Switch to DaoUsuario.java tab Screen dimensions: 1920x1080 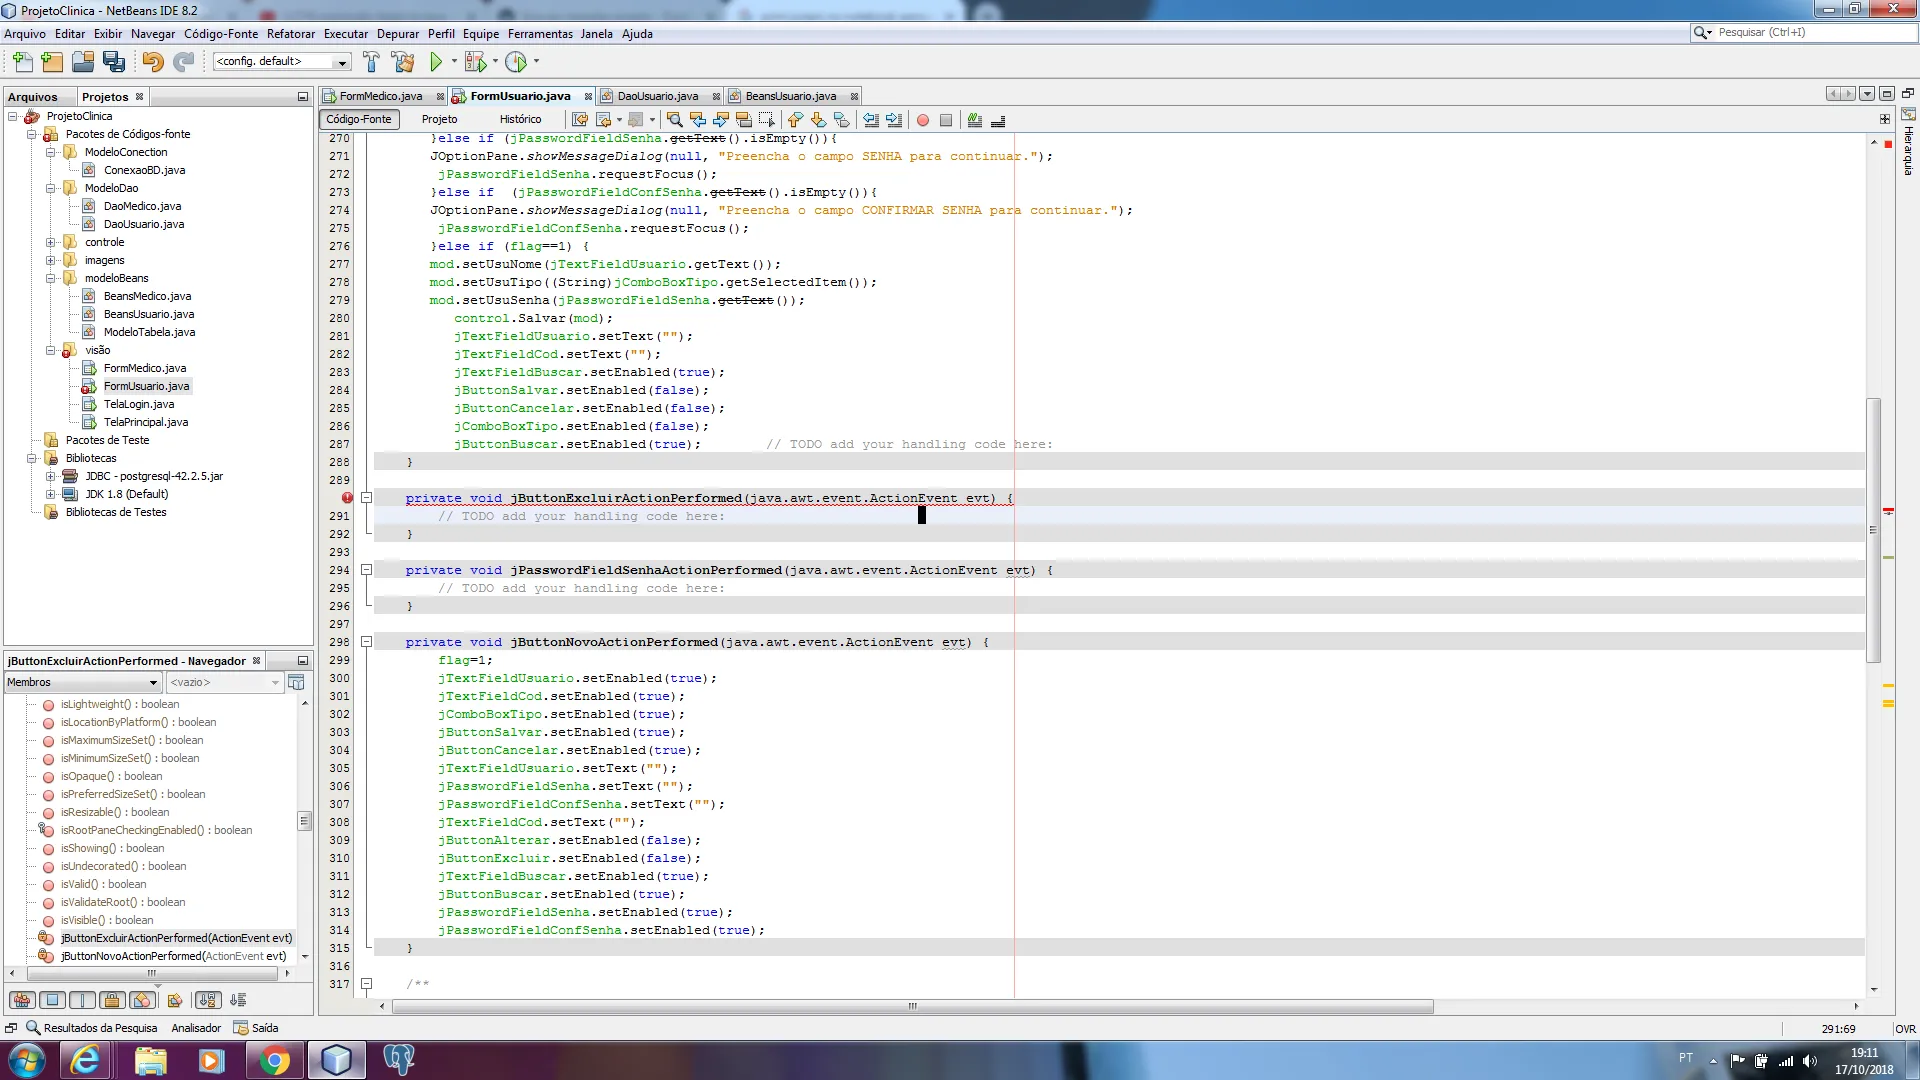click(x=657, y=96)
